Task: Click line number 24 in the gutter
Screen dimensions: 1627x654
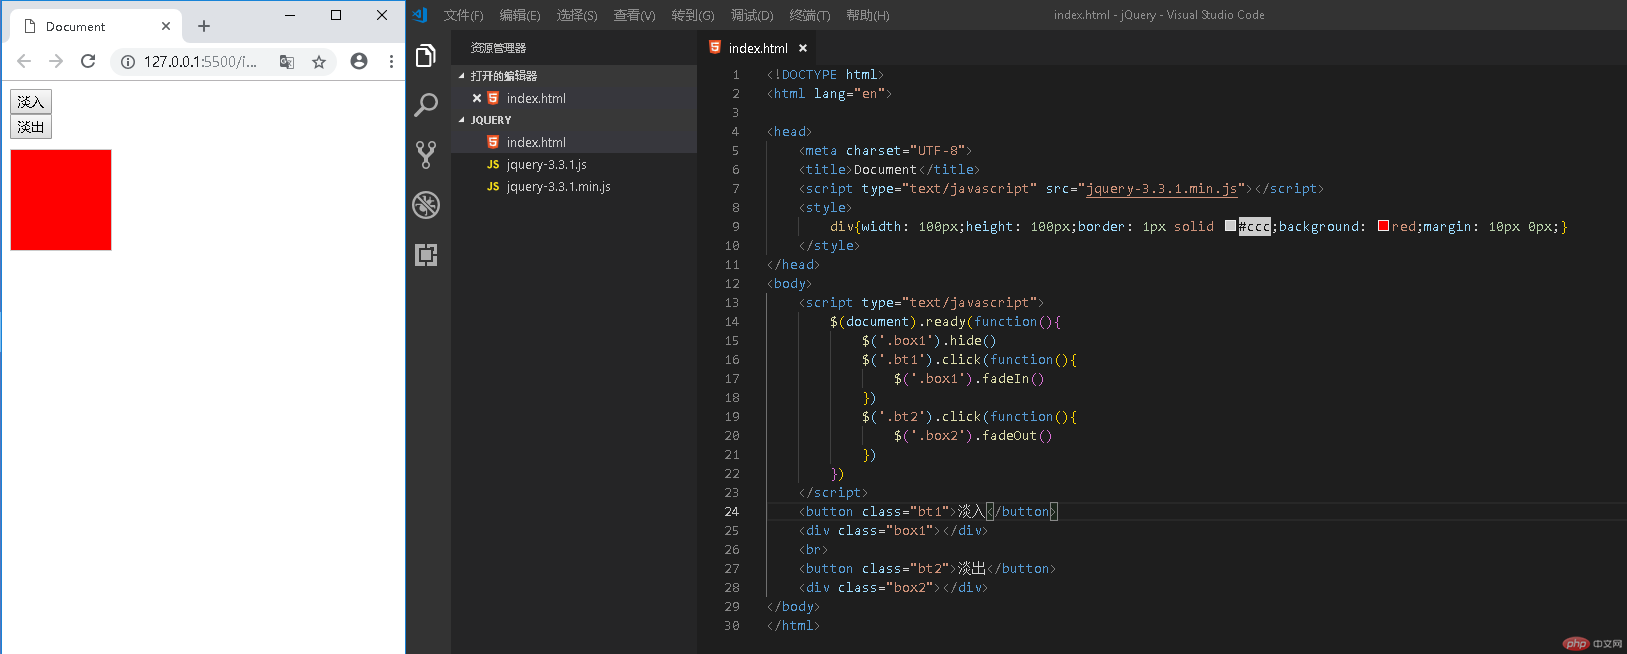Action: coord(732,511)
